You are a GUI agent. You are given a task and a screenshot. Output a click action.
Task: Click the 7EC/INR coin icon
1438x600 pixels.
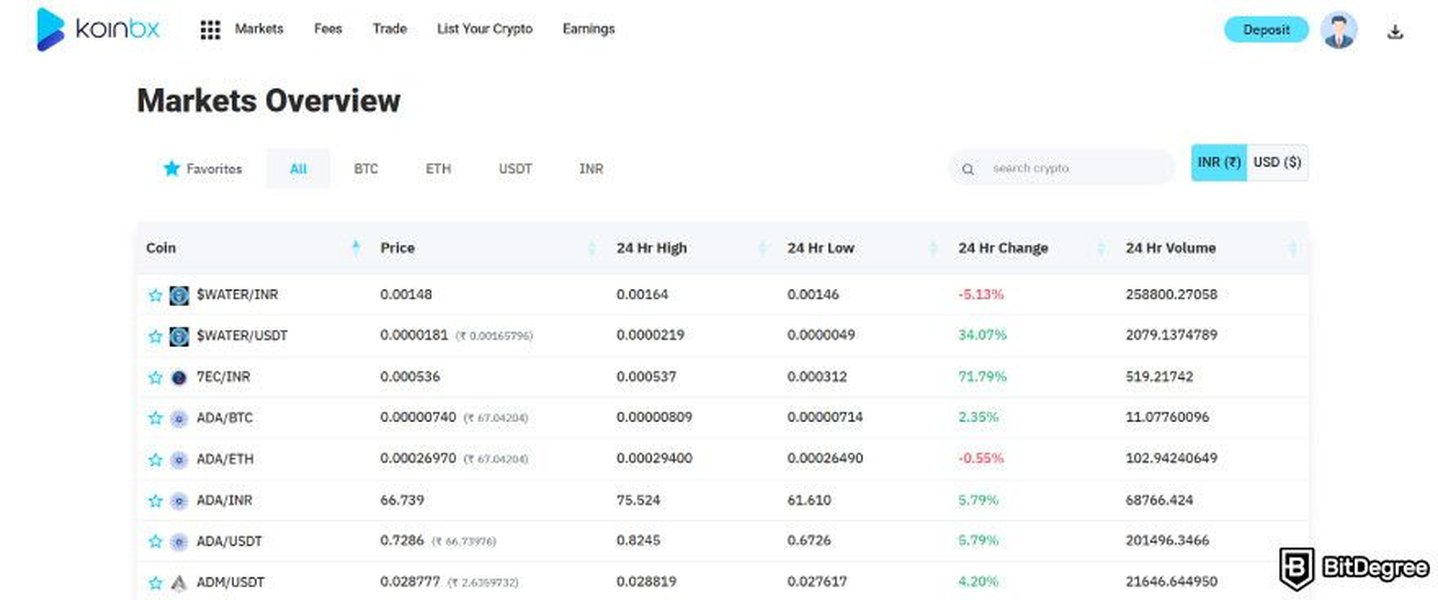[x=179, y=377]
